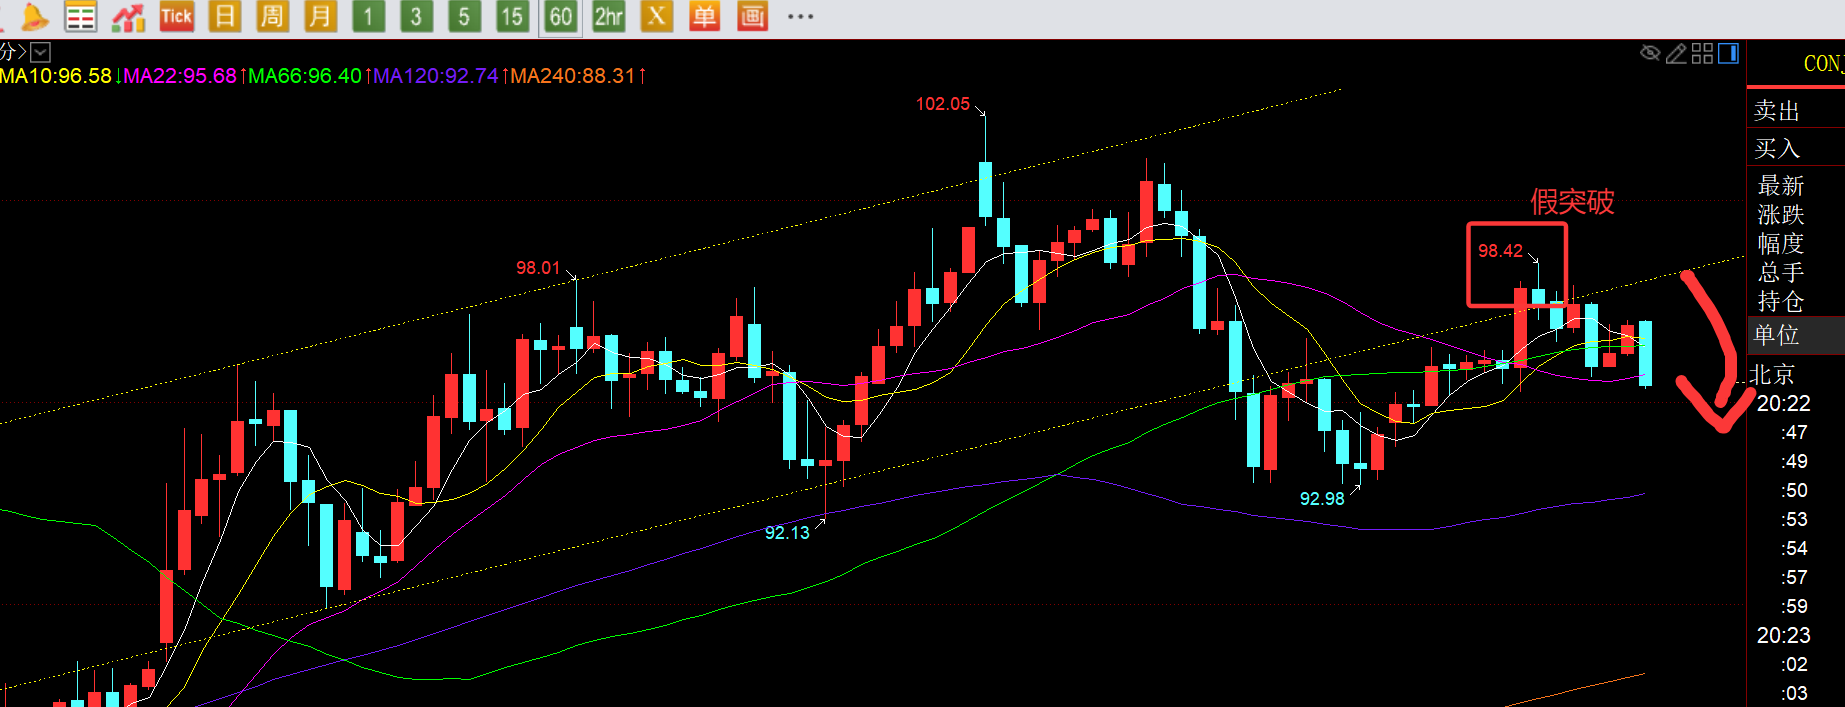Switch to 1-minute chart period
Screen dimensions: 1845x707
click(368, 17)
